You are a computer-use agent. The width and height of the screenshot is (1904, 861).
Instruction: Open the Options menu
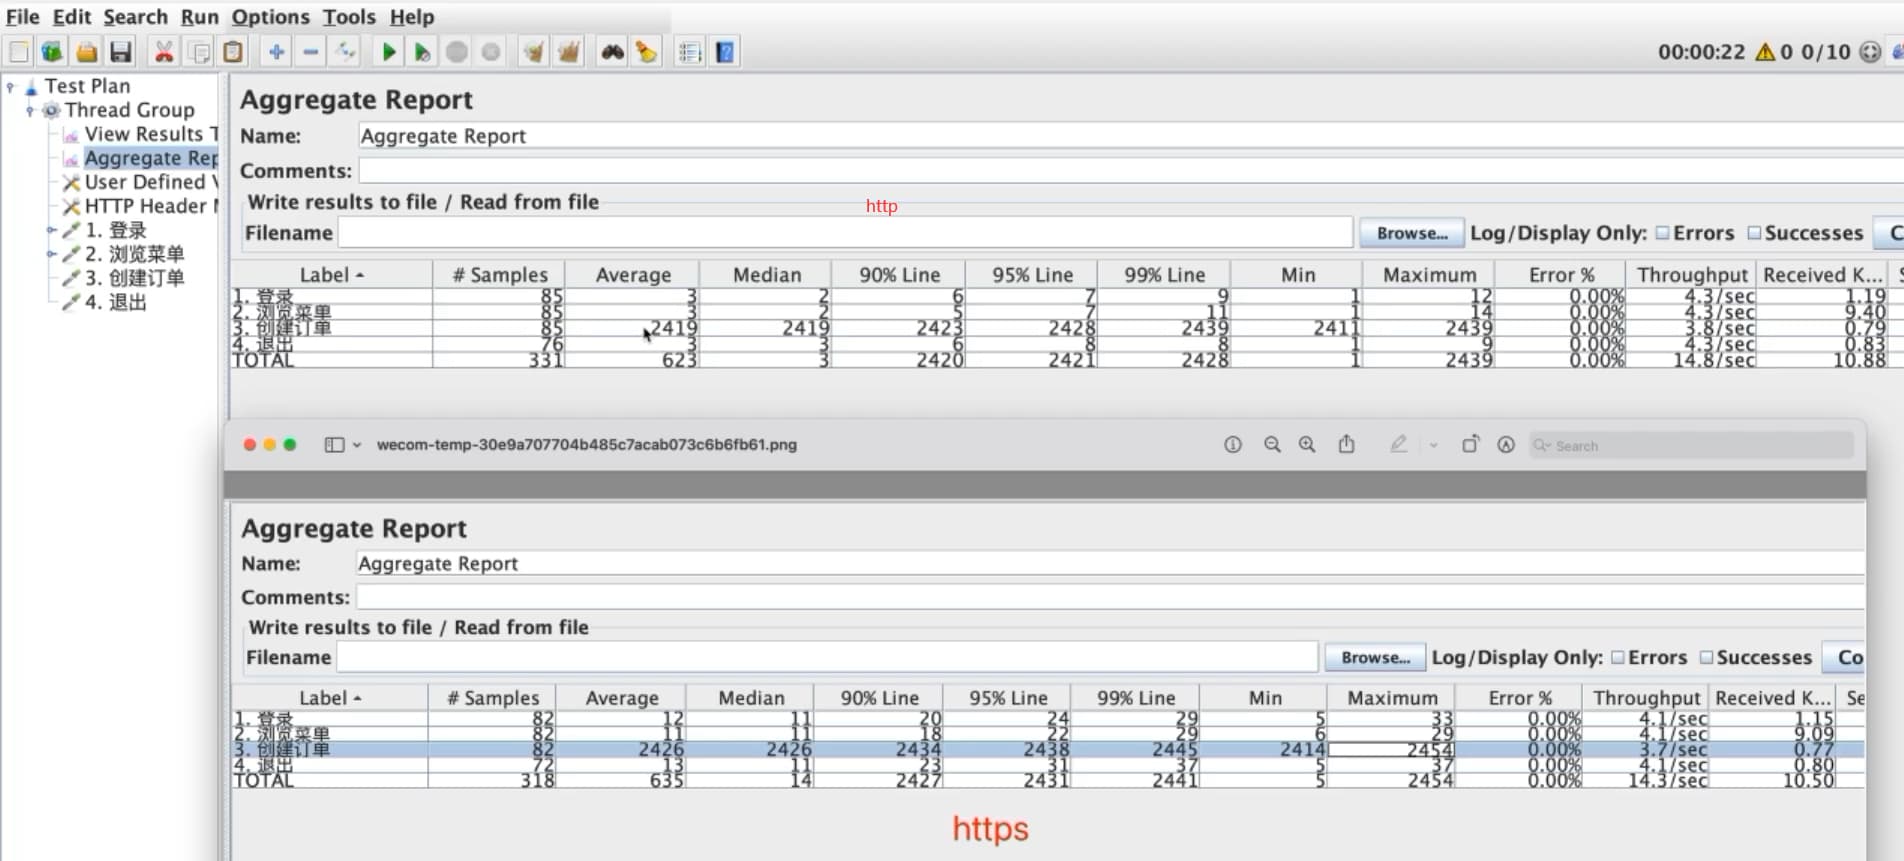270,17
